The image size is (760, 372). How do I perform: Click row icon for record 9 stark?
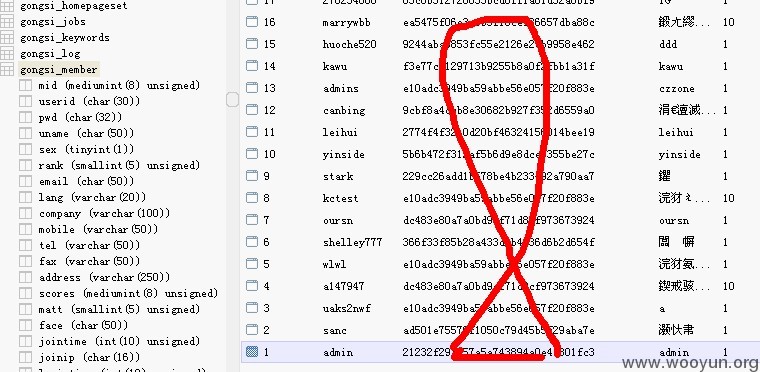point(252,176)
